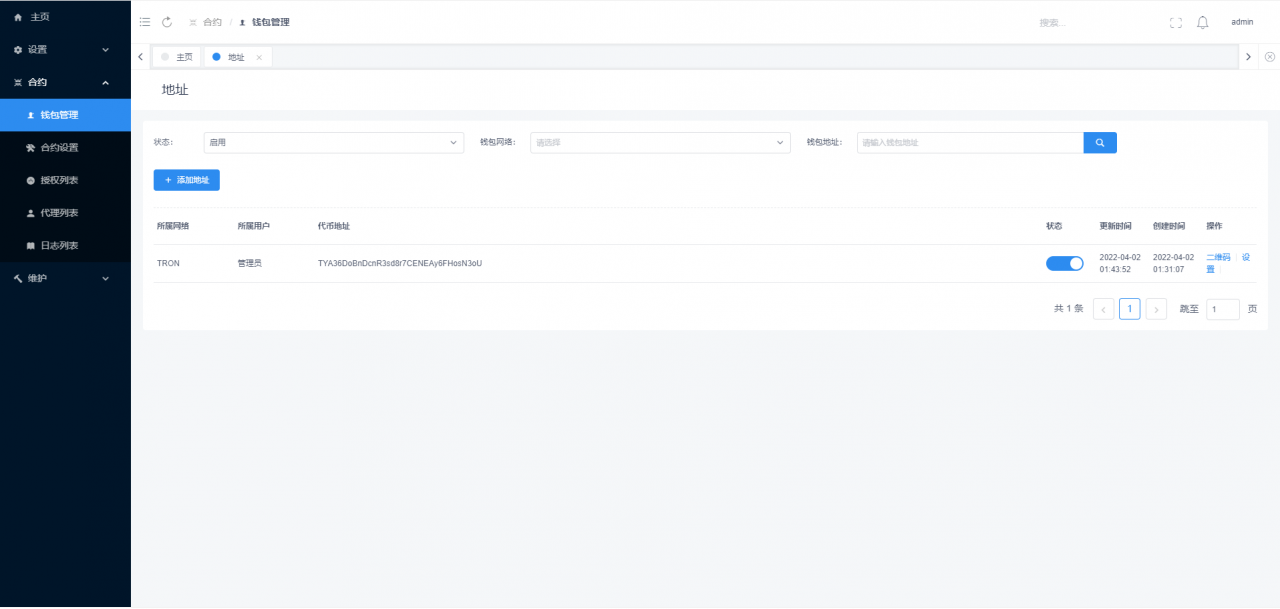Collapse the 合约 sidebar menu
1280x609 pixels.
65,82
